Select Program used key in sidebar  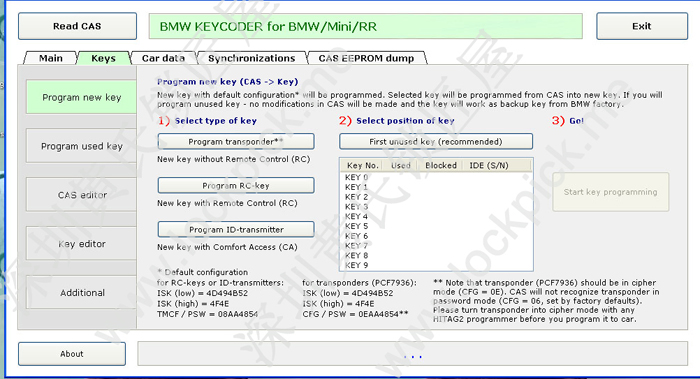coord(82,146)
